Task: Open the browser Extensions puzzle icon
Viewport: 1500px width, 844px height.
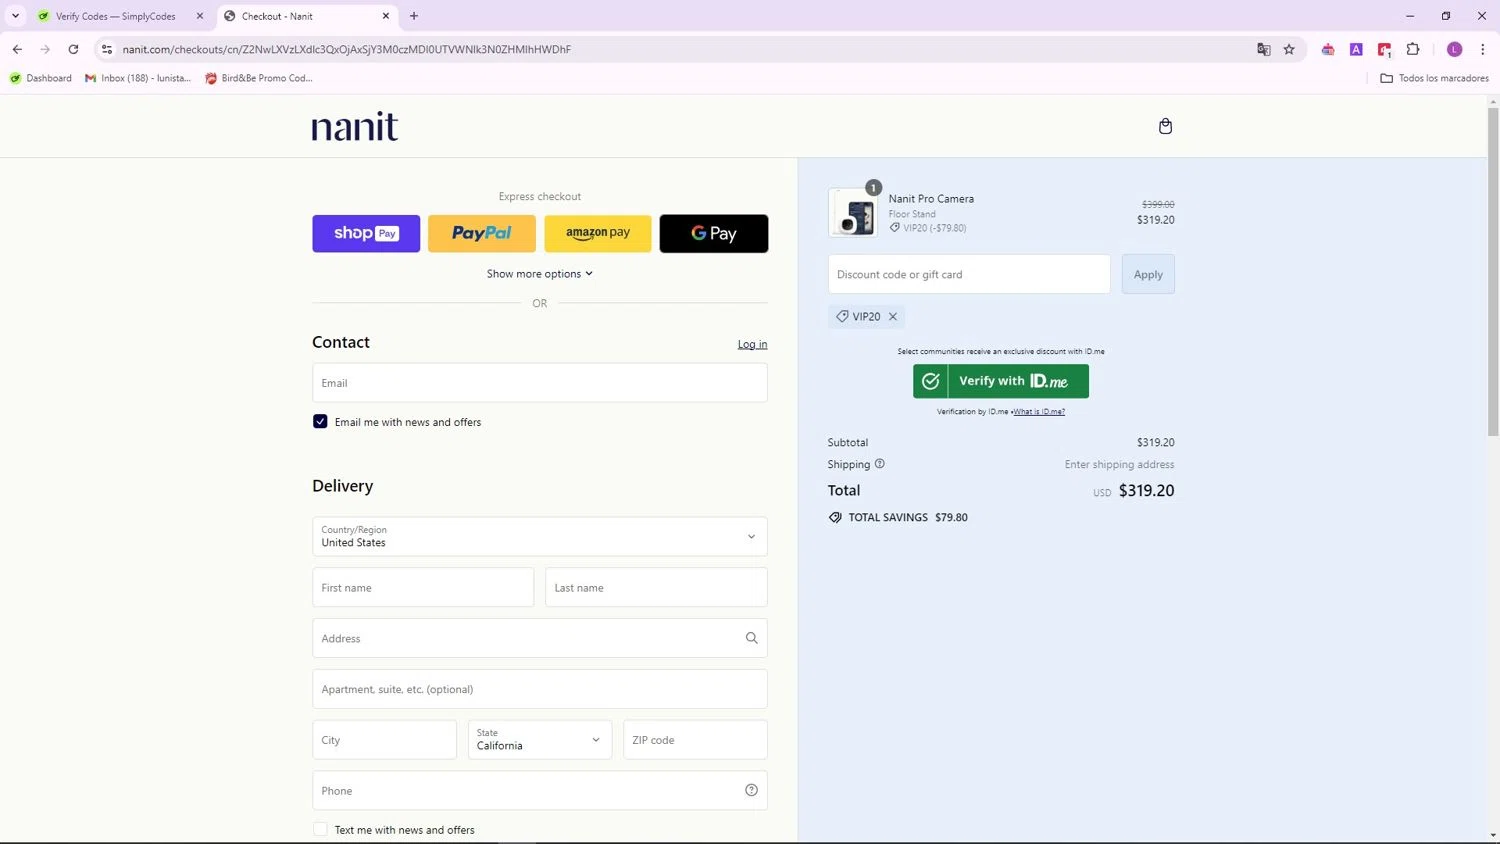Action: click(x=1413, y=49)
